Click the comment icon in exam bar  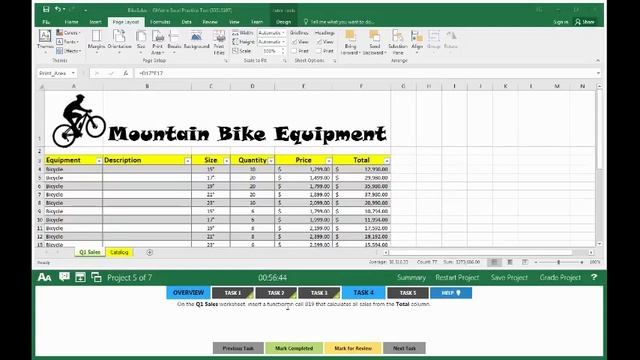coord(64,277)
